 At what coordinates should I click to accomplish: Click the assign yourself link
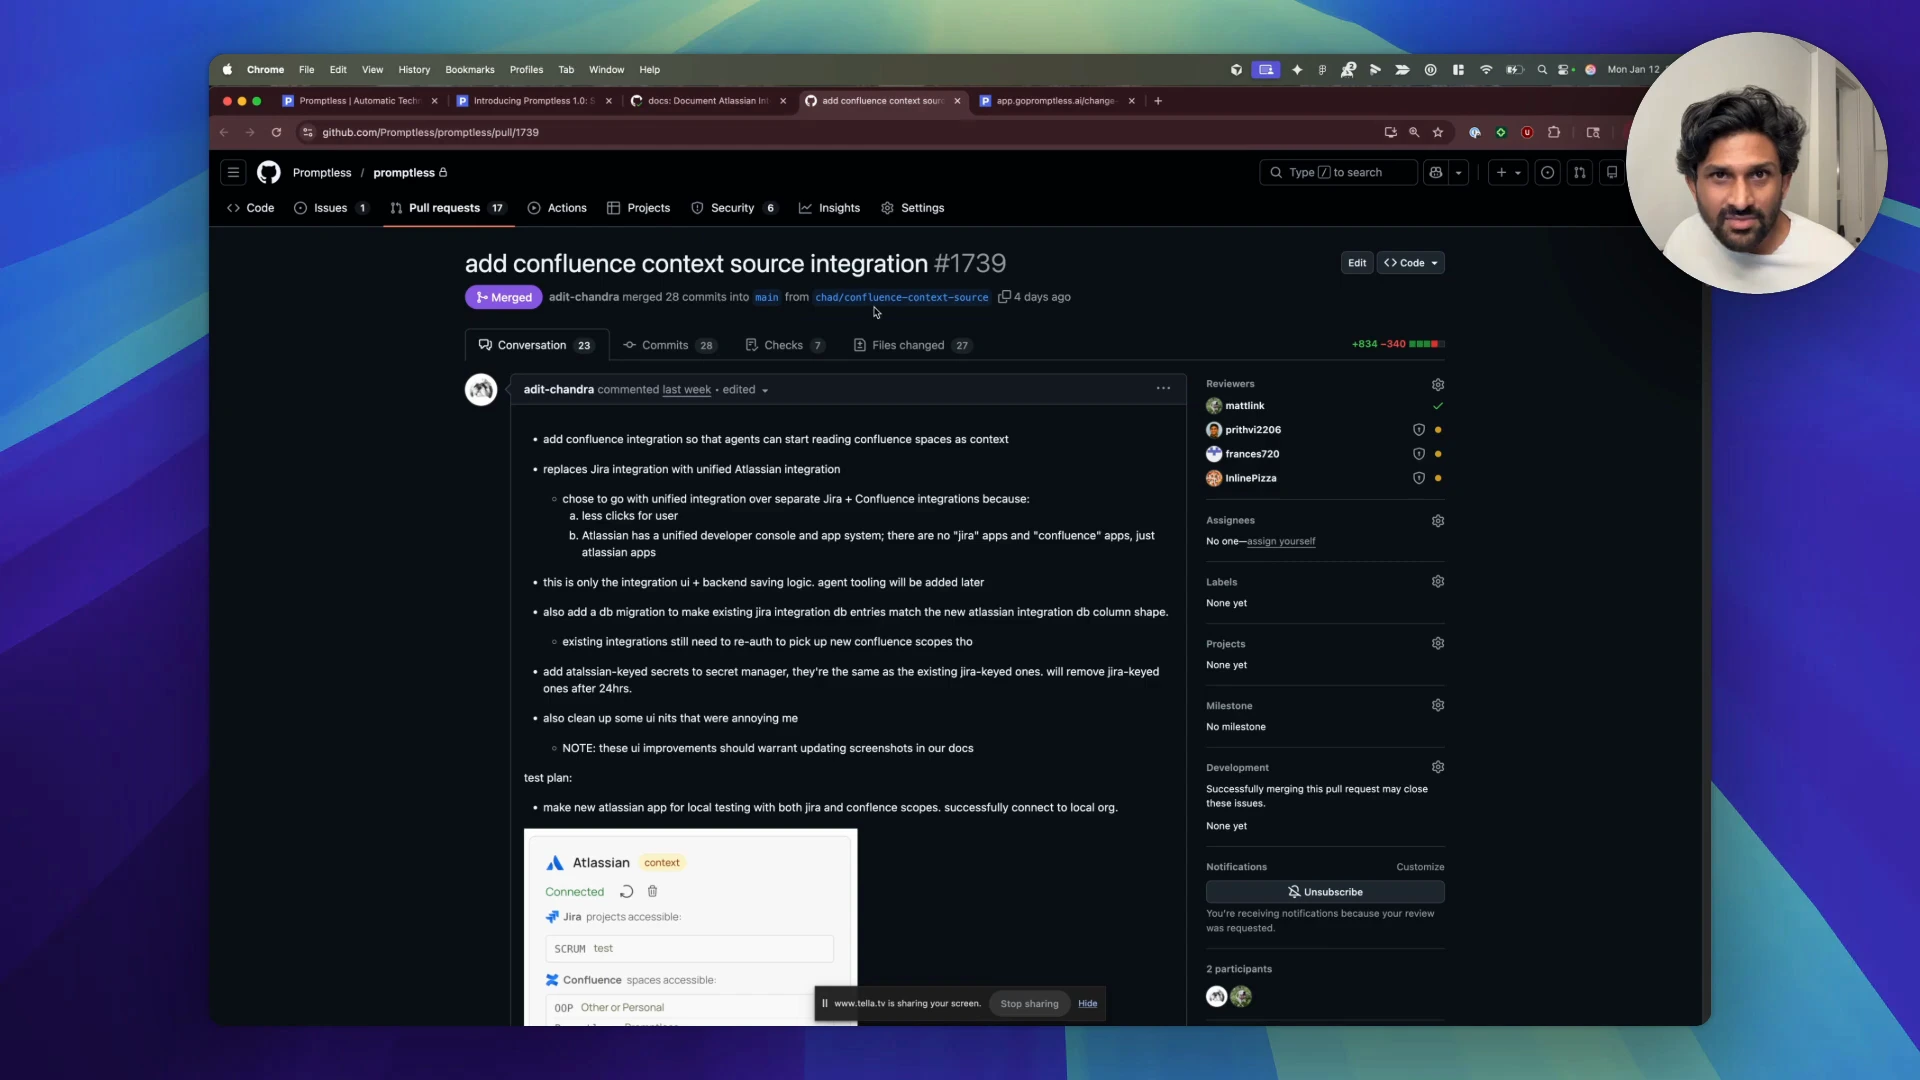coord(1280,541)
